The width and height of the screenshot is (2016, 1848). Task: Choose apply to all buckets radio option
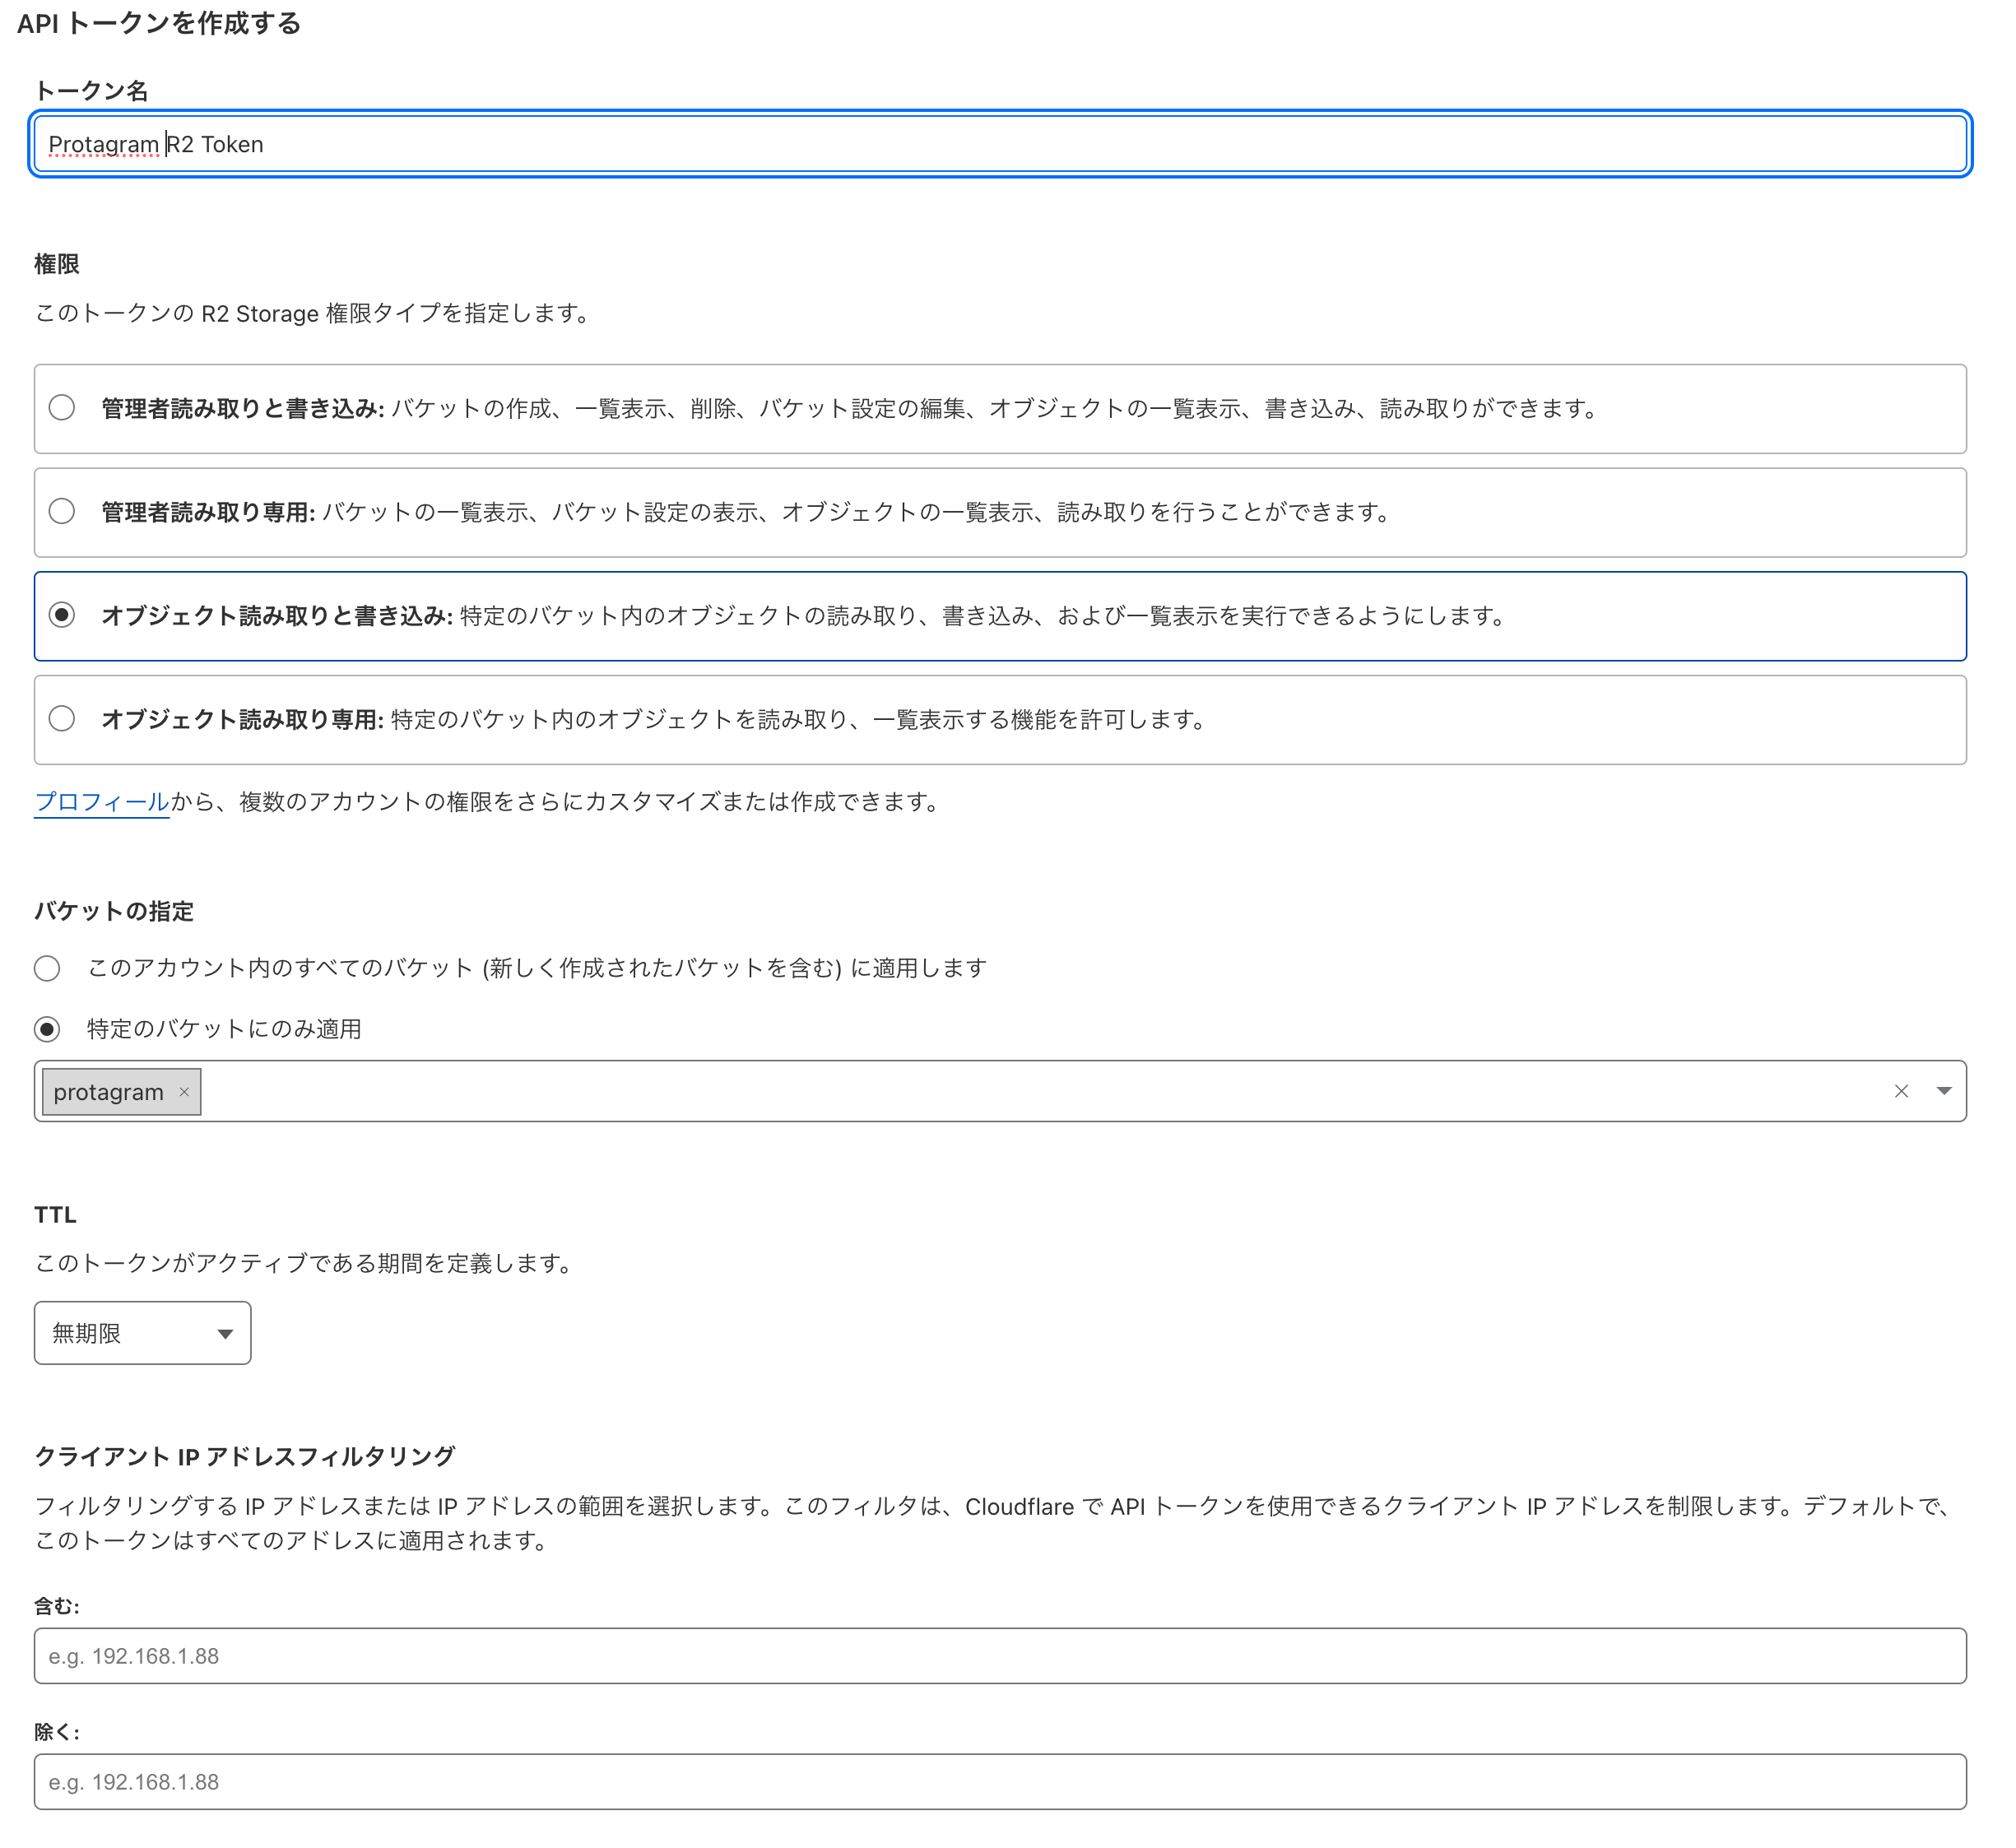click(47, 968)
